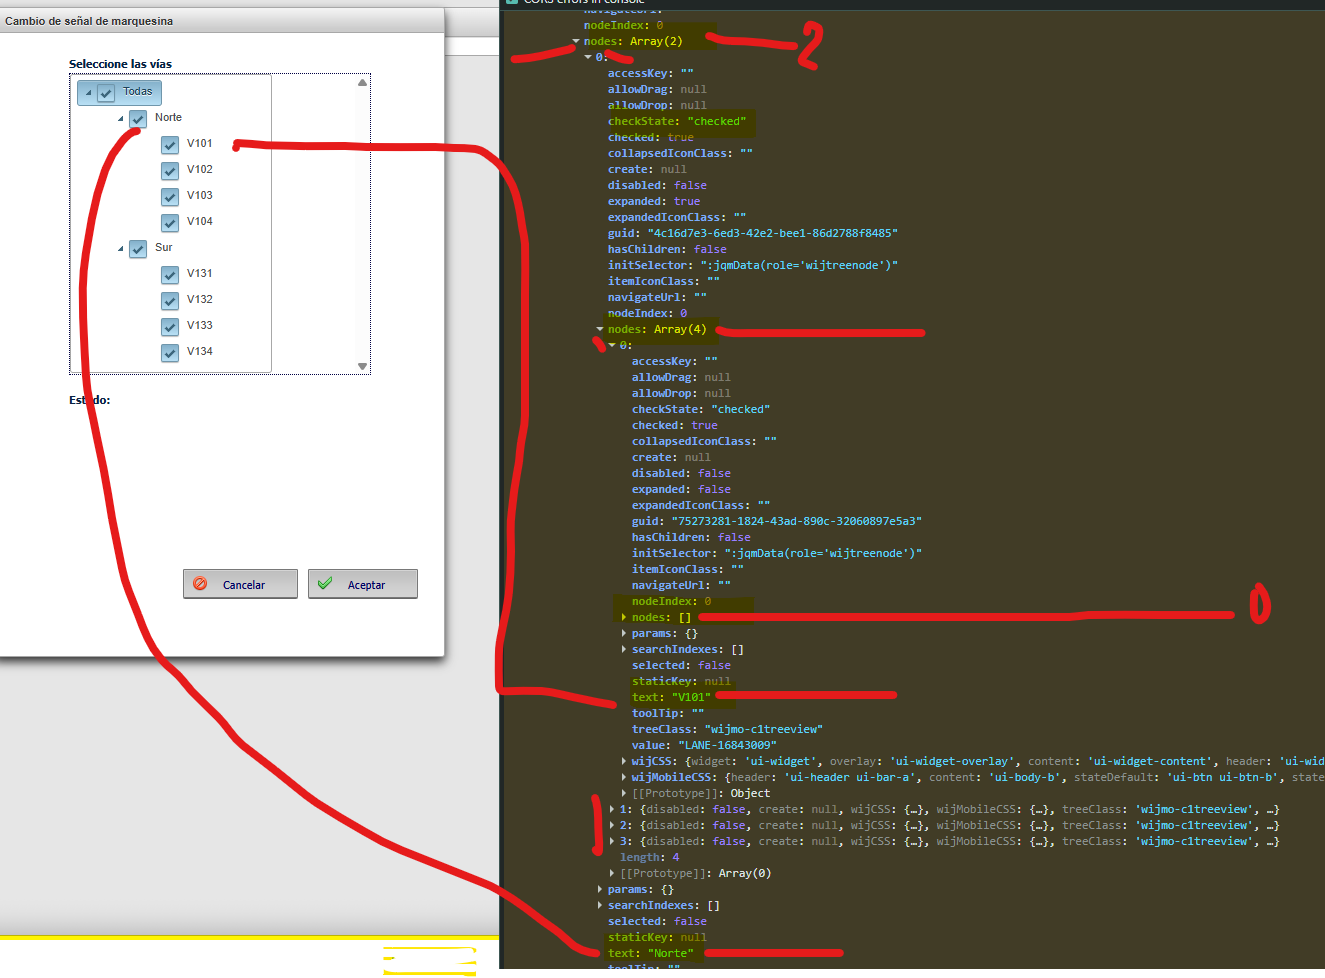Collapse the nodes: Array(4) entry in console
This screenshot has width=1325, height=978.
pyautogui.click(x=600, y=329)
